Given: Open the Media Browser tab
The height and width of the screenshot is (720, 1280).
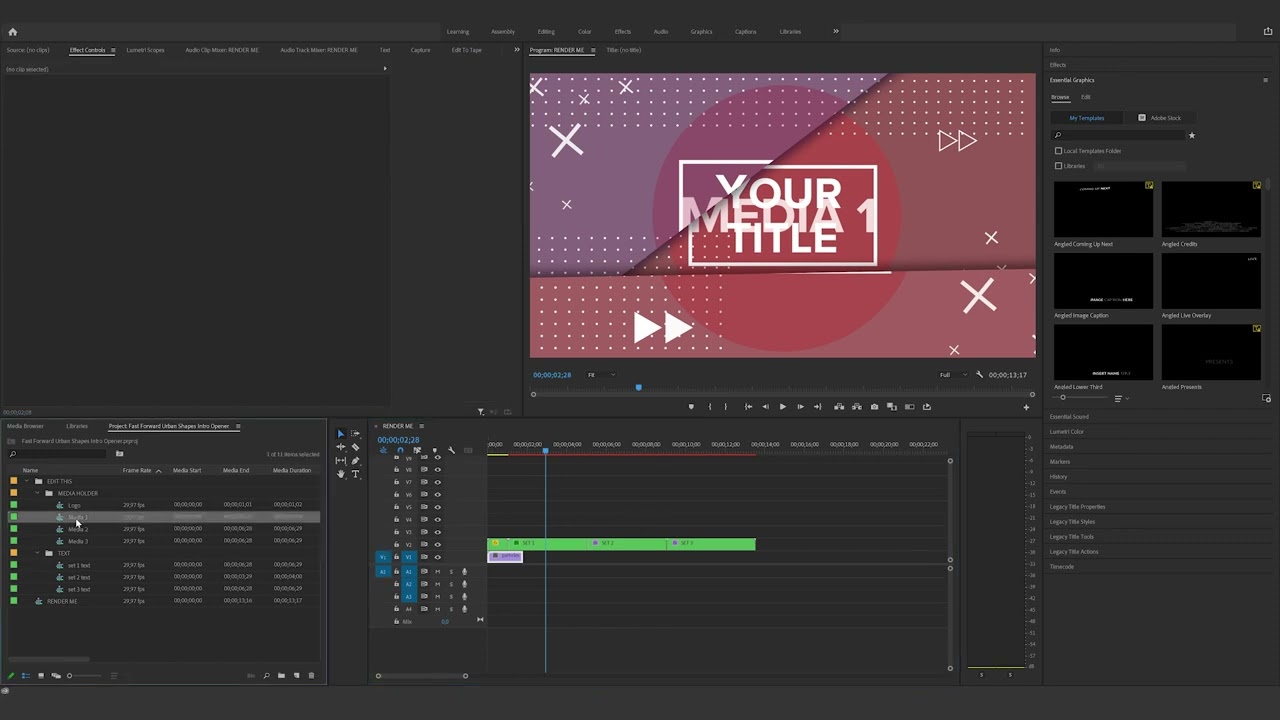Looking at the screenshot, I should [25, 426].
